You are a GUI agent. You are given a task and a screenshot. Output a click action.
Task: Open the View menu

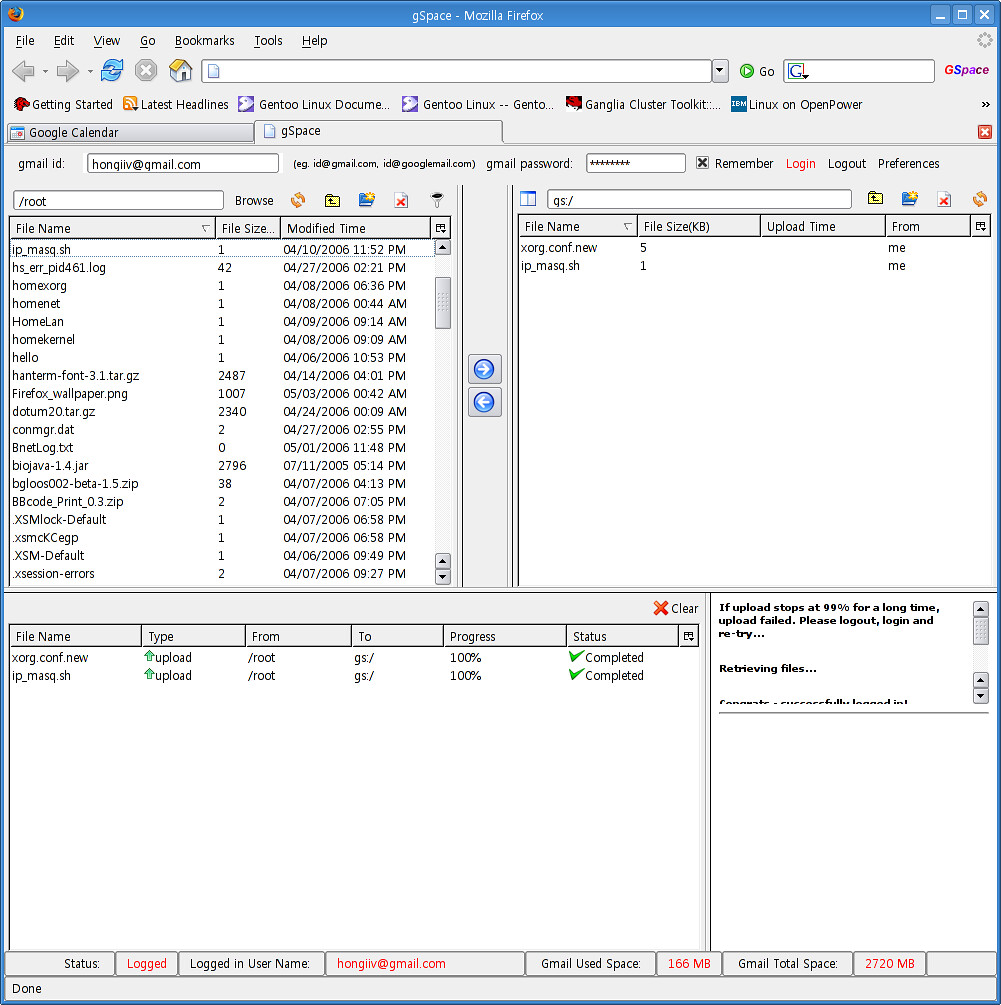pos(106,40)
